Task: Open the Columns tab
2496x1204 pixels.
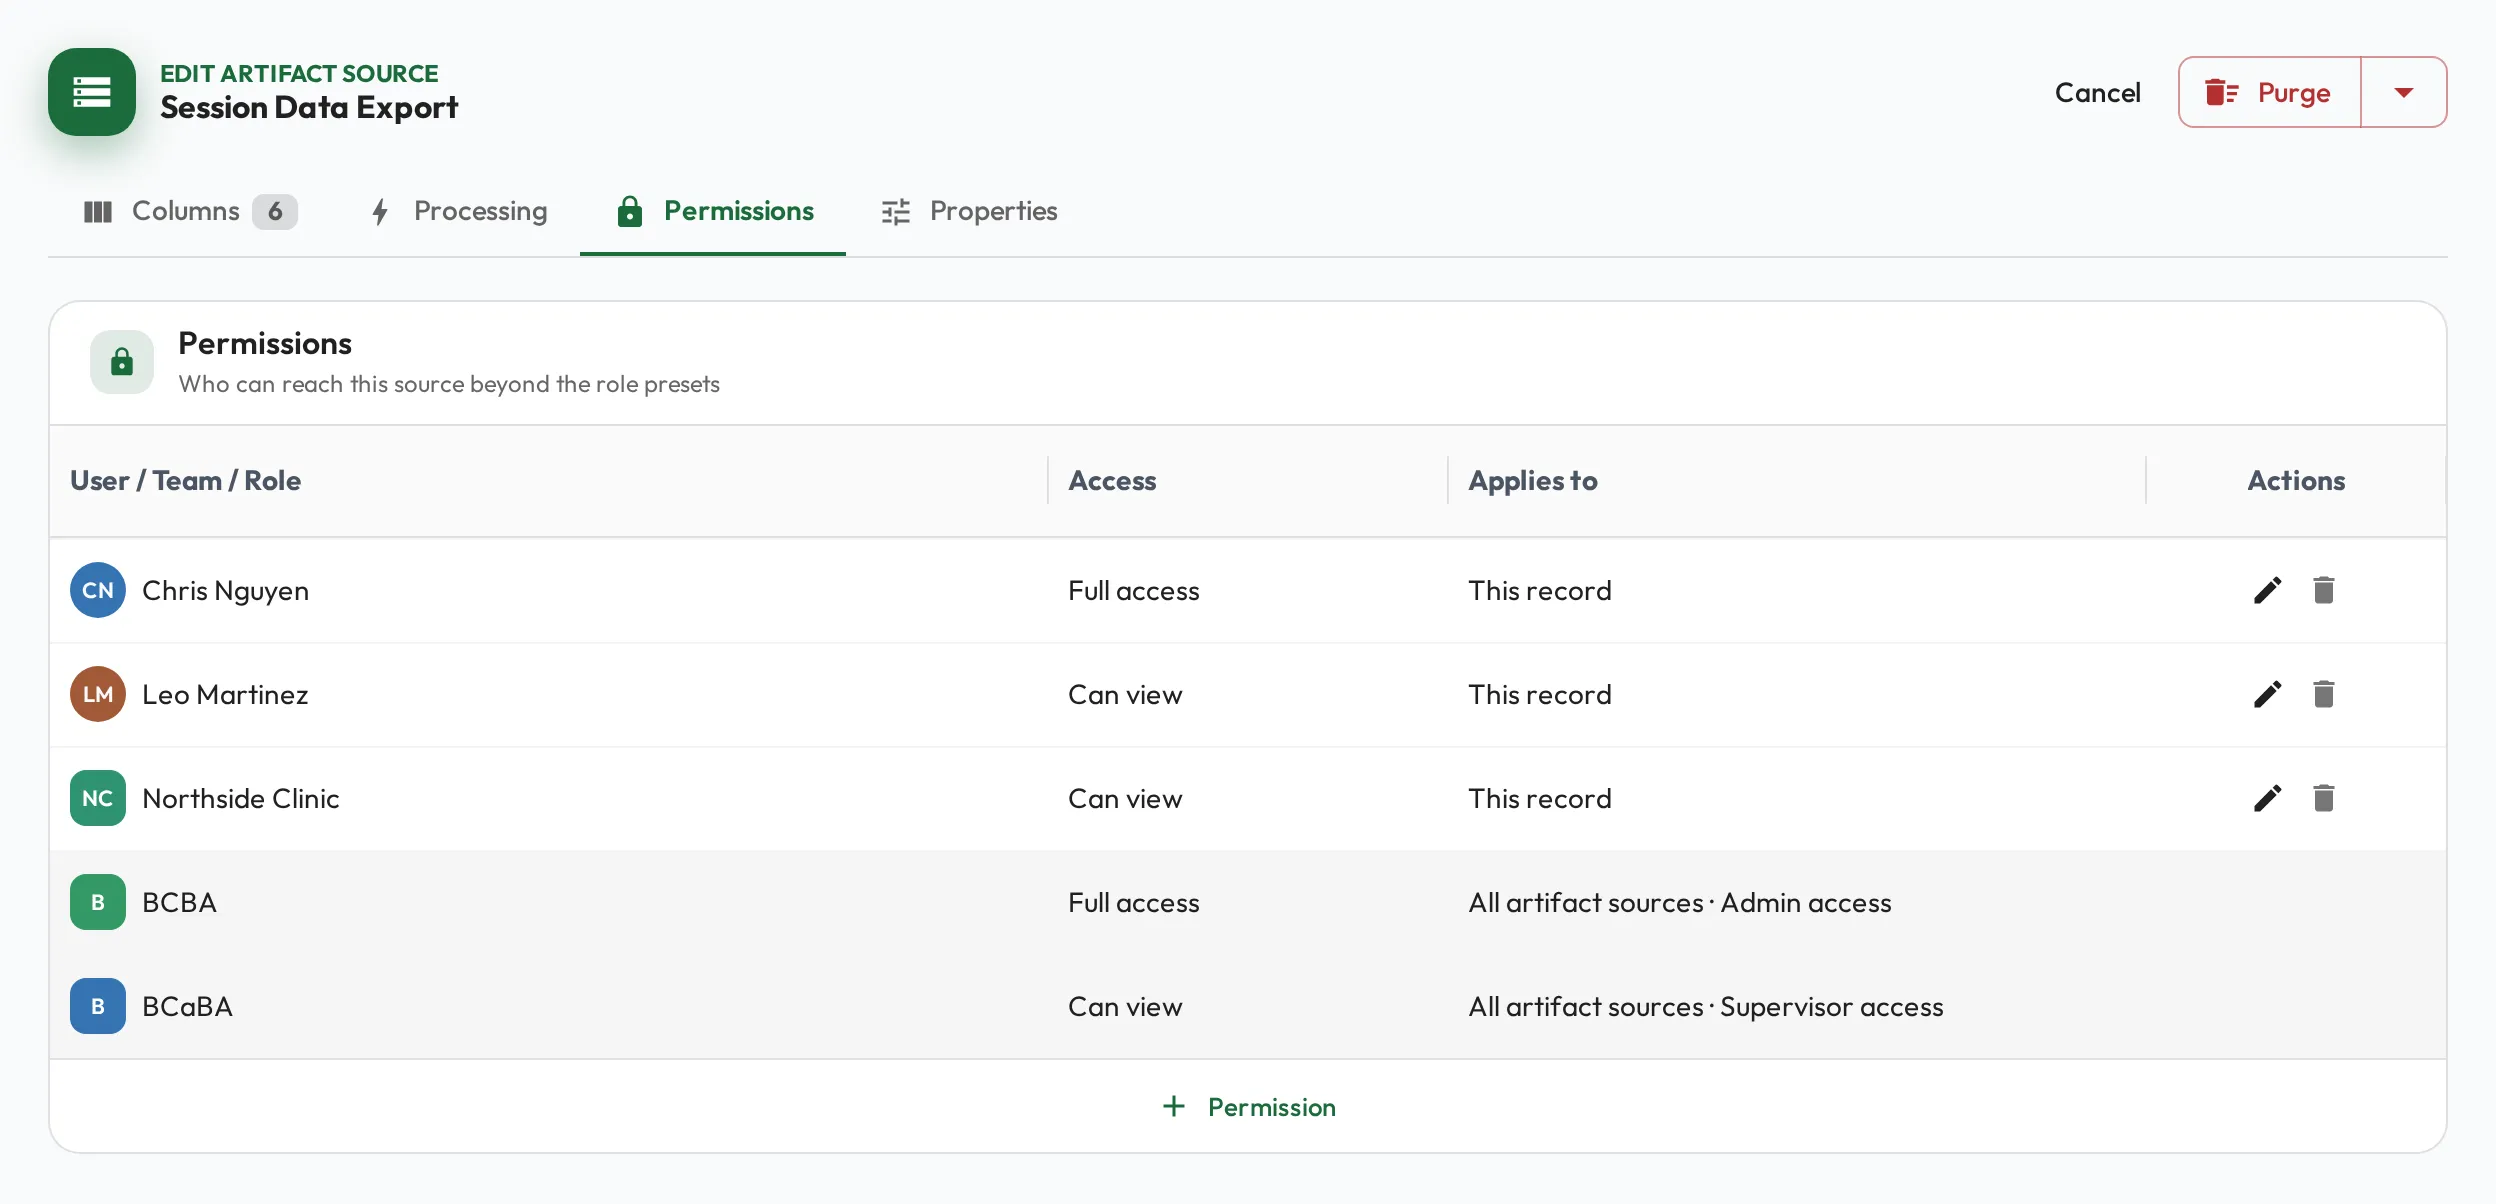Action: 190,211
